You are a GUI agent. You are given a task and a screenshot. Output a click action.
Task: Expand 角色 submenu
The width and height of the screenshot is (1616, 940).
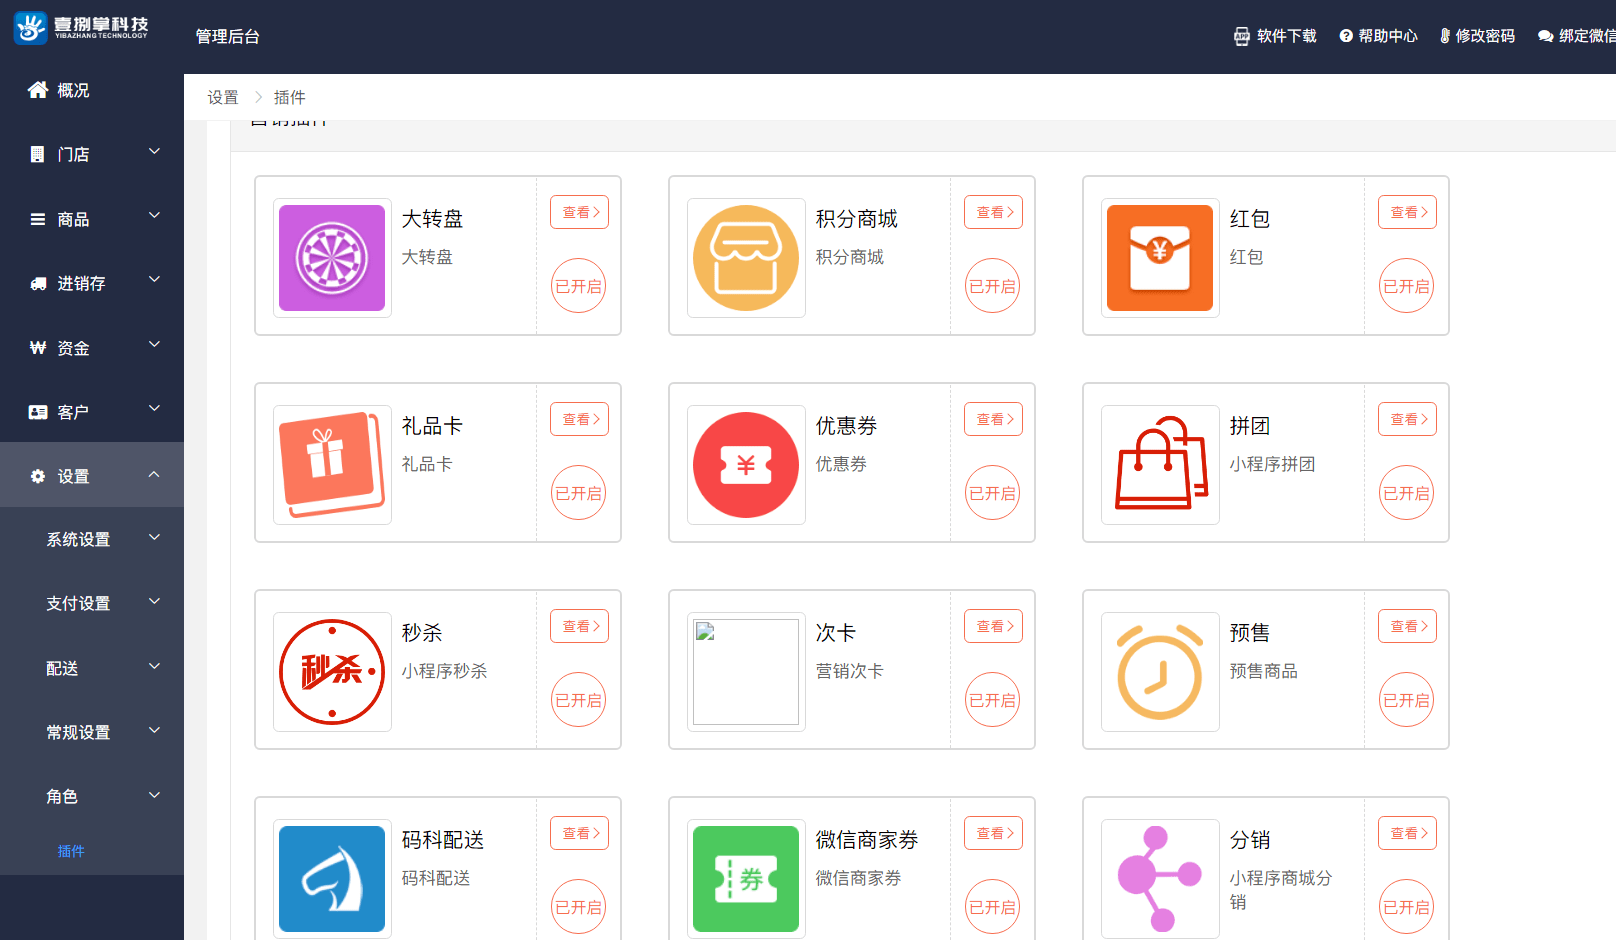(x=92, y=796)
